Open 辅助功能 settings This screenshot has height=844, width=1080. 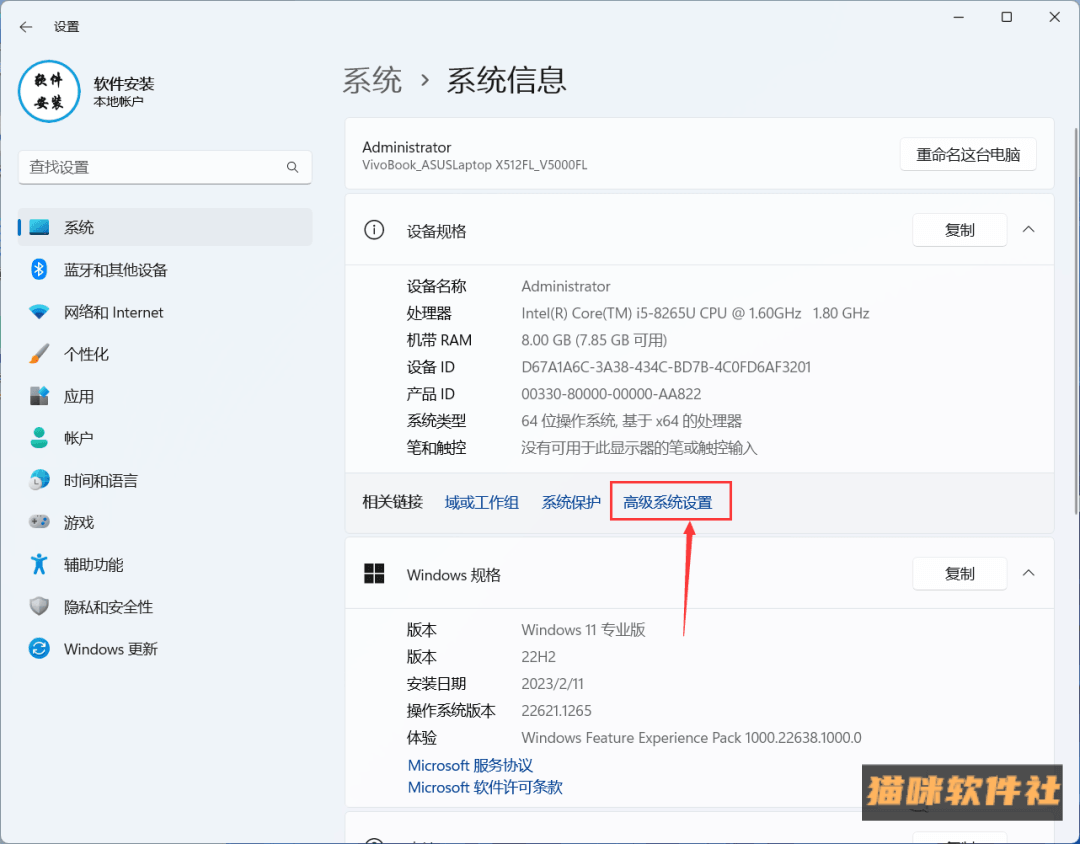click(165, 564)
